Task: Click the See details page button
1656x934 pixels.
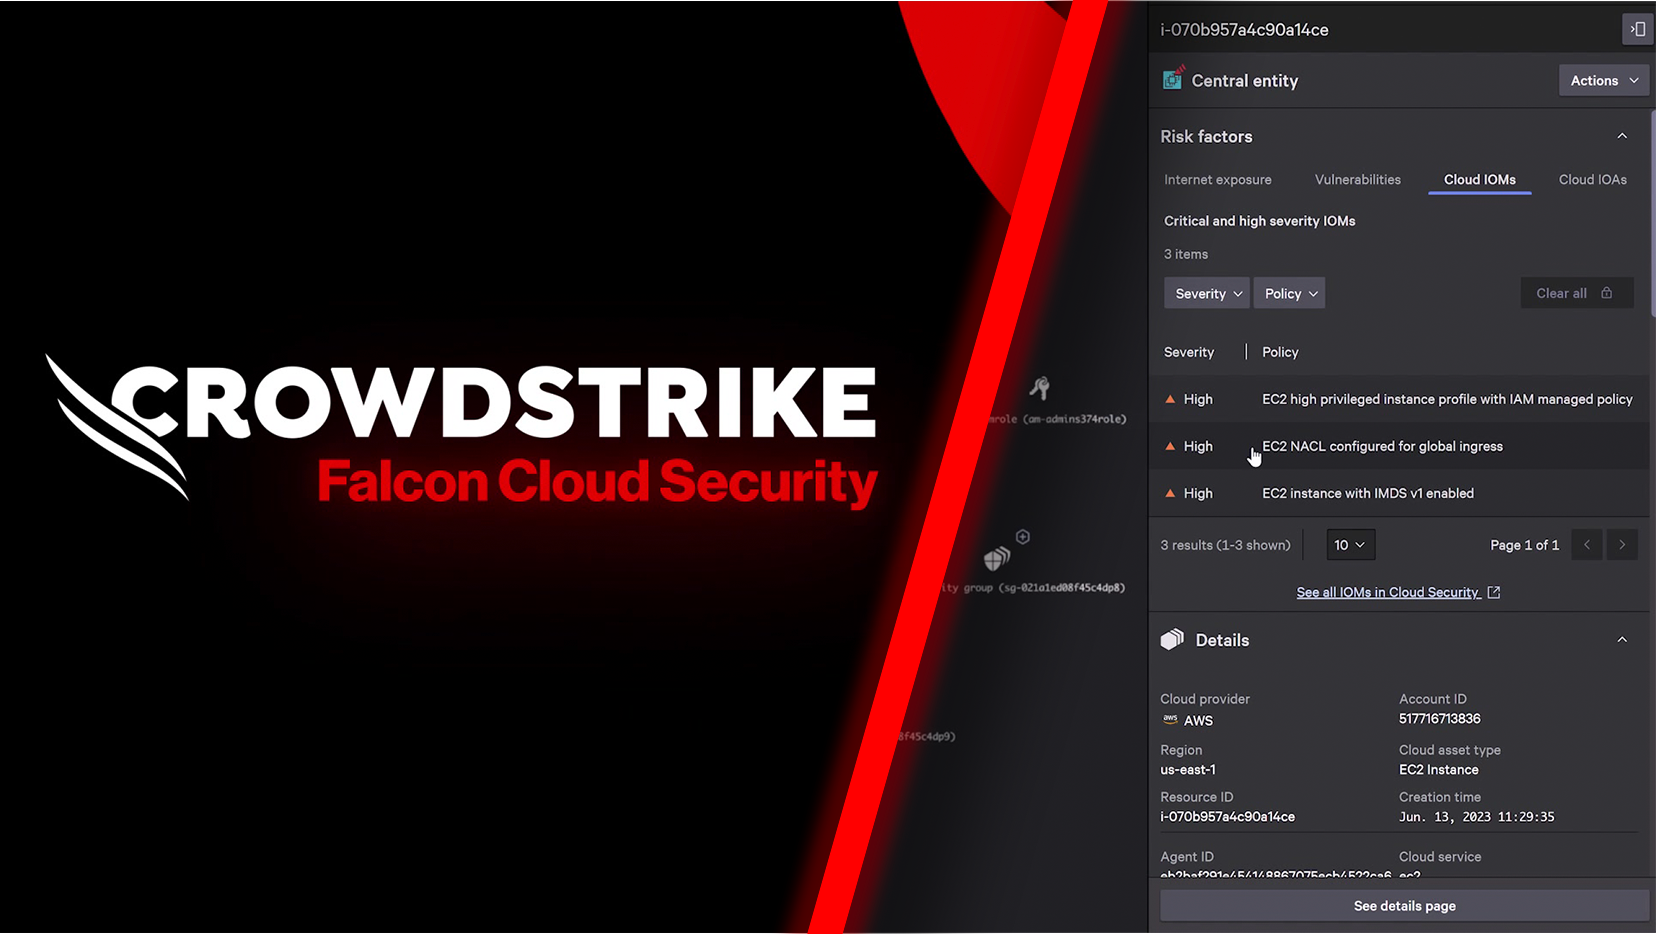Action: pos(1403,905)
